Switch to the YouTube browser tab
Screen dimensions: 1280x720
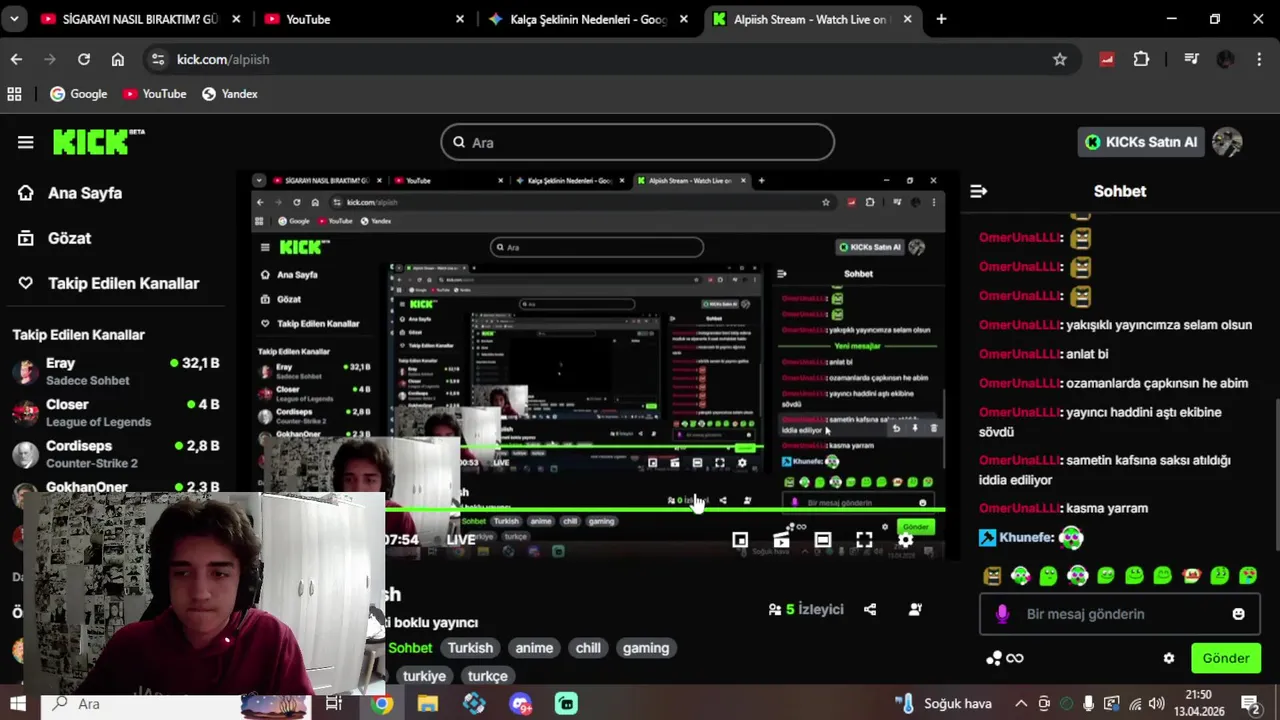(x=363, y=19)
